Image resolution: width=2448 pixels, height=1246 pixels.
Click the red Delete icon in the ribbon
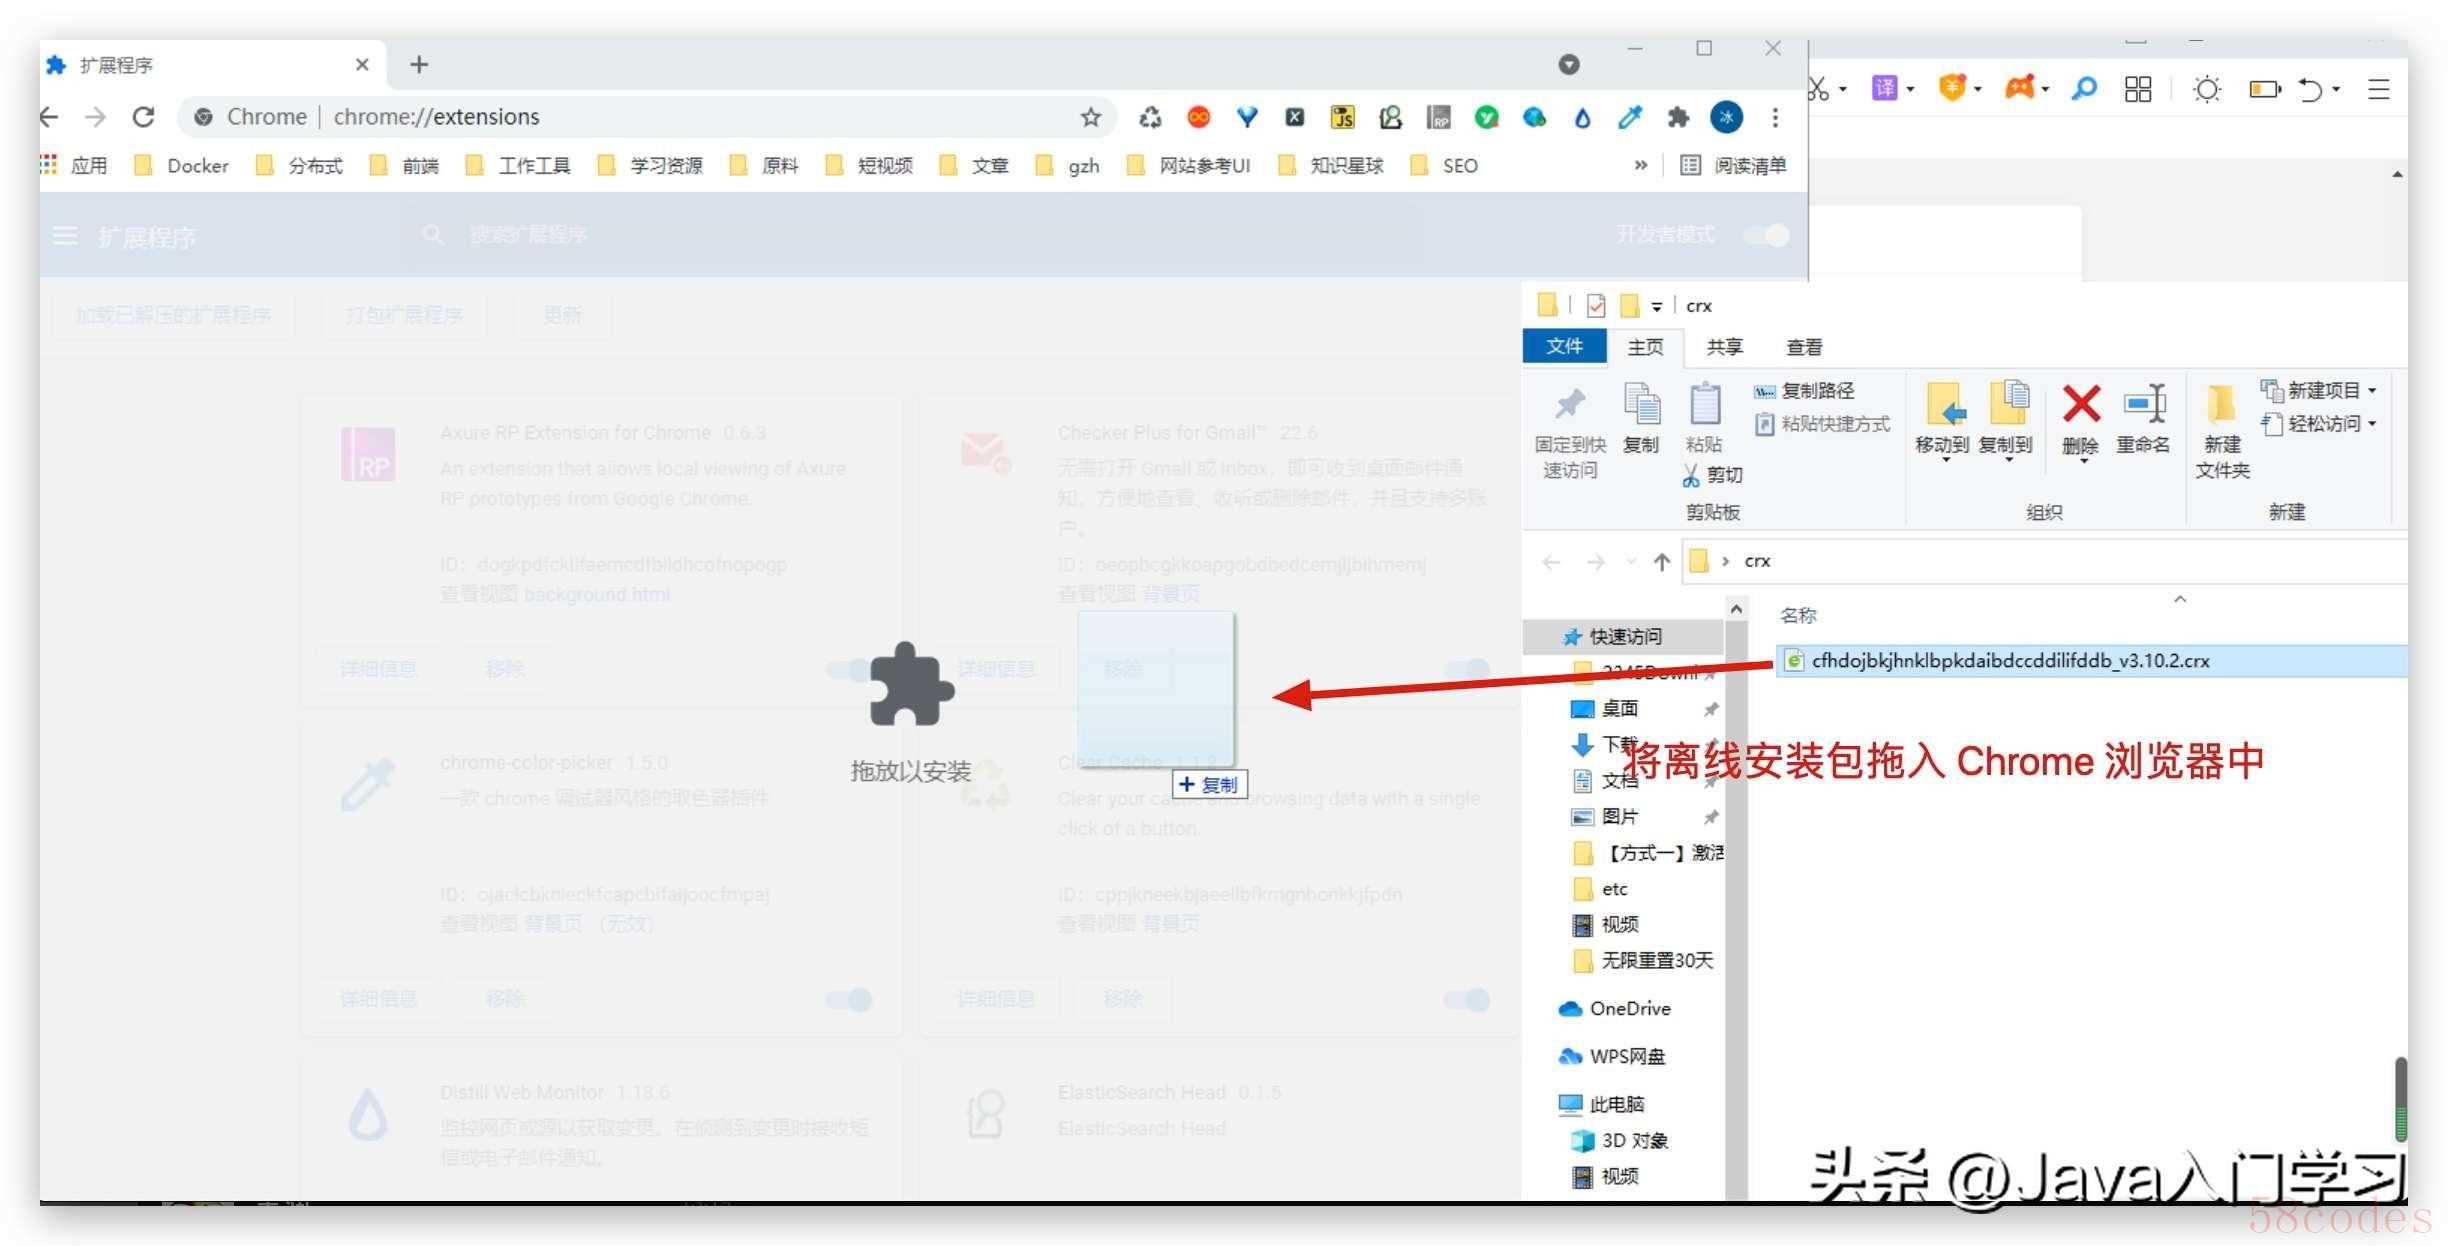(x=2081, y=405)
